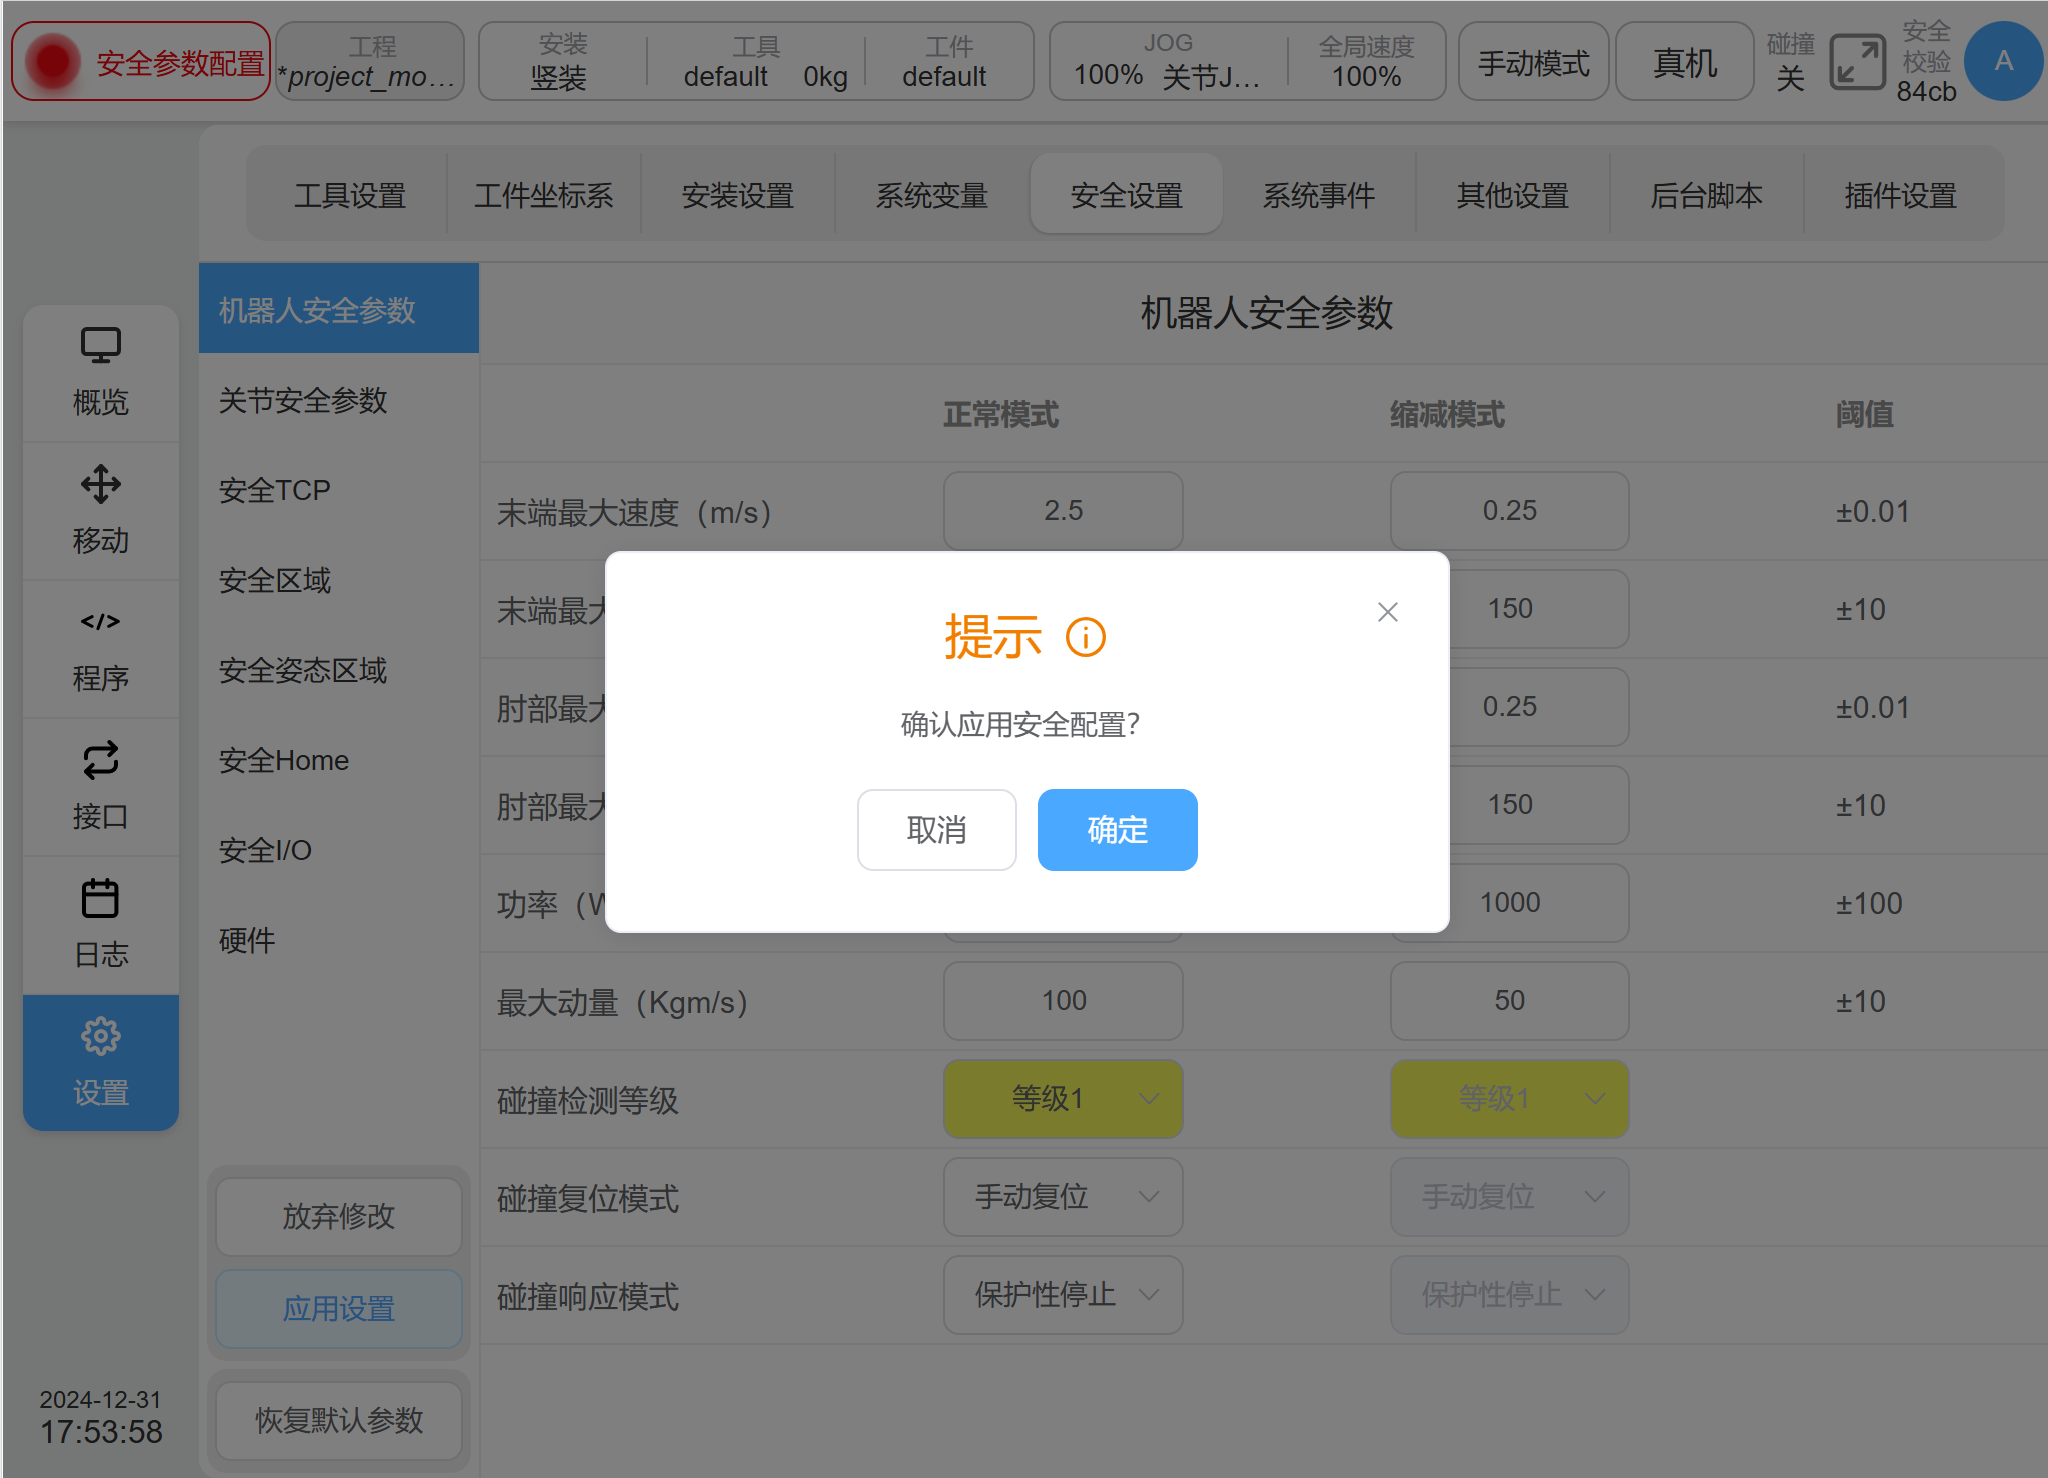
Task: Select Safety Home (安全Home) menu item
Action: pyautogui.click(x=339, y=760)
